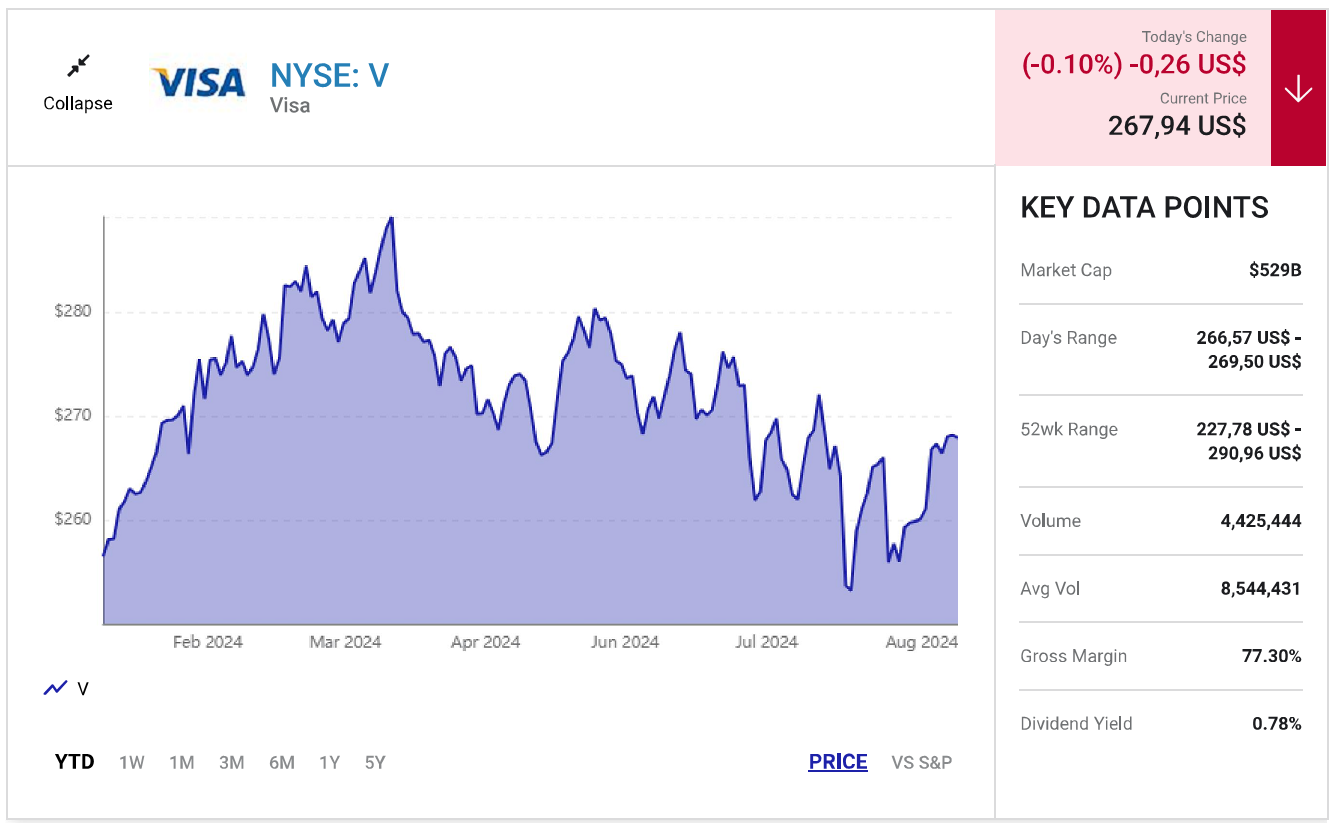The height and width of the screenshot is (823, 1329).
Task: Click the Visa company name text
Action: [x=290, y=105]
